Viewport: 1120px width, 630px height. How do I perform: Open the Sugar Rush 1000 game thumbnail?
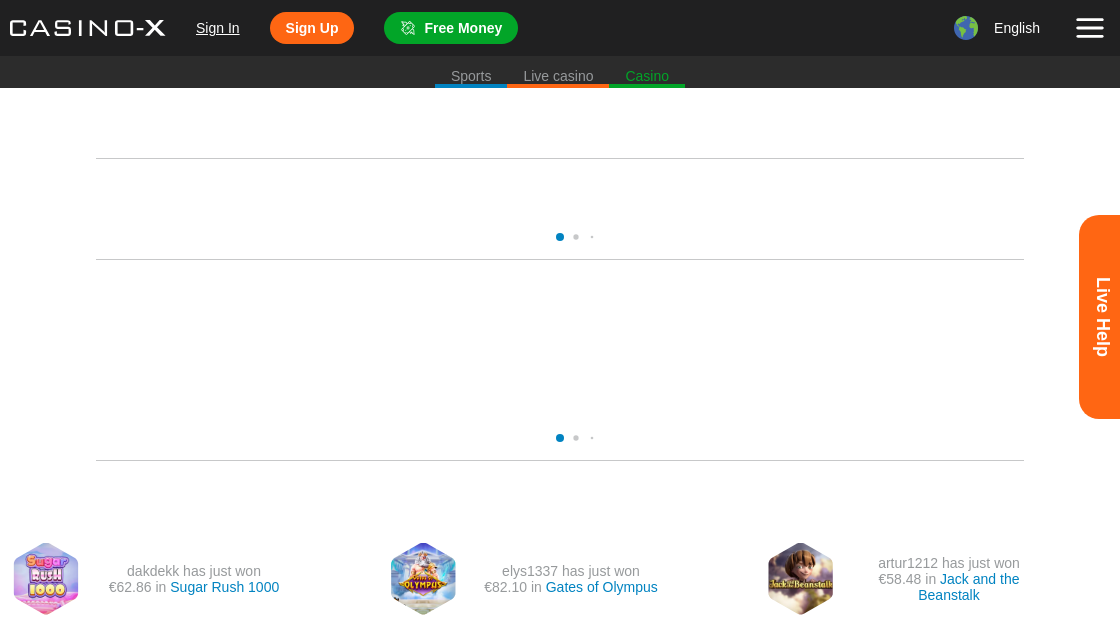(x=46, y=579)
